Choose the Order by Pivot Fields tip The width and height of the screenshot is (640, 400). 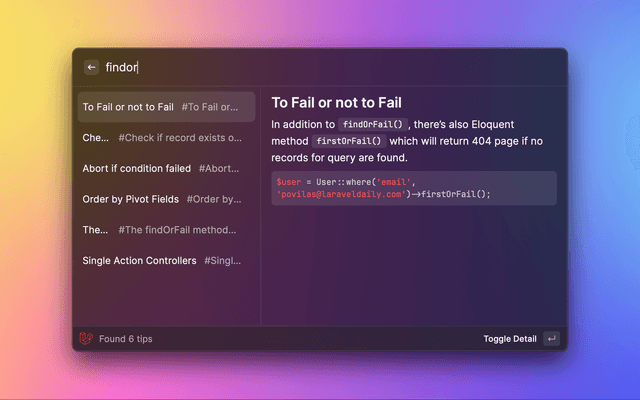click(x=167, y=199)
